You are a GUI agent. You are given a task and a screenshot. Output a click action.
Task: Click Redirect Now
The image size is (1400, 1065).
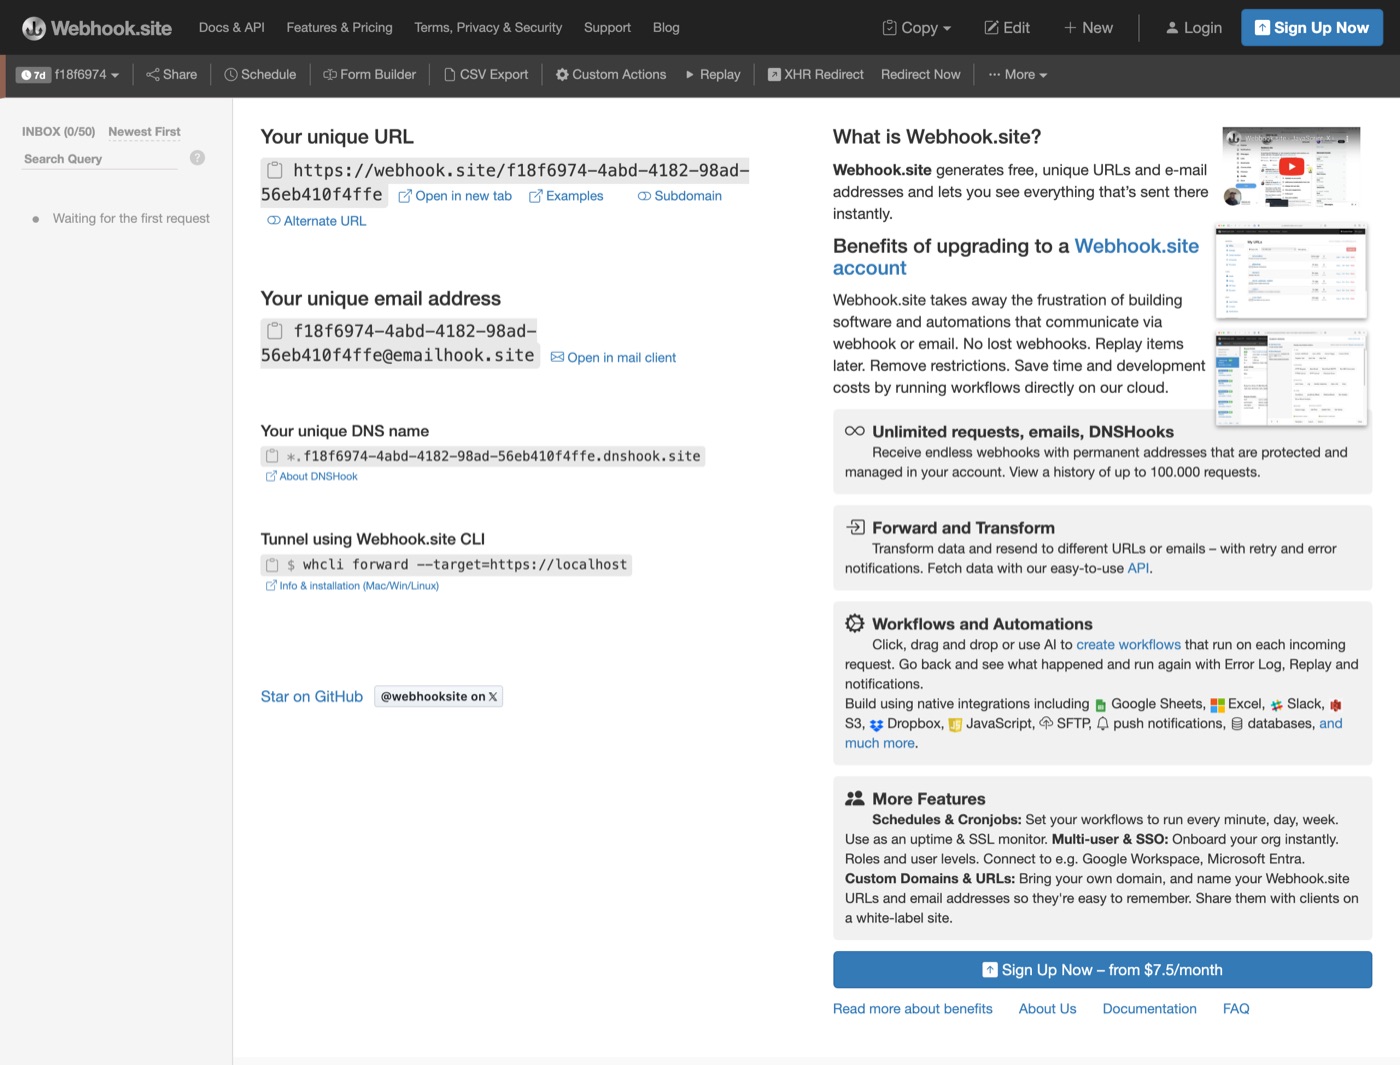(x=920, y=75)
